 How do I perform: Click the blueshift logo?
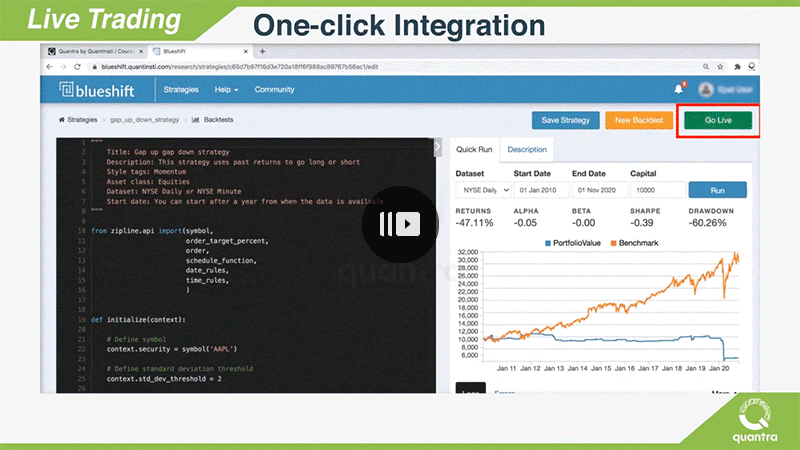(97, 90)
